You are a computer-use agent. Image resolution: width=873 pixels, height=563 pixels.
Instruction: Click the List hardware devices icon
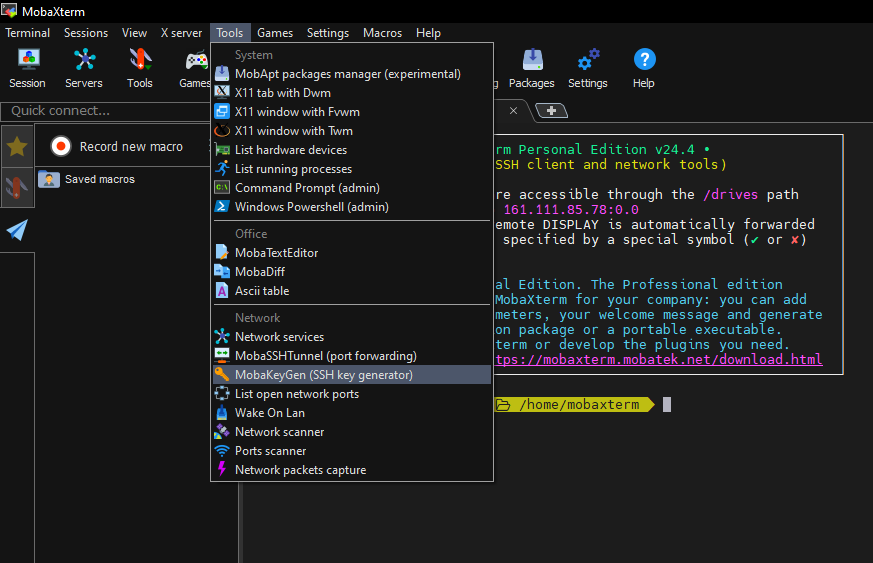tap(222, 150)
